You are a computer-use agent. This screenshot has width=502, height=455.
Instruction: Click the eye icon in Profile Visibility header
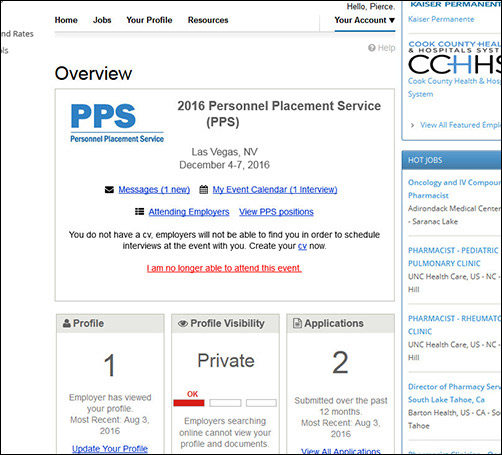click(183, 323)
